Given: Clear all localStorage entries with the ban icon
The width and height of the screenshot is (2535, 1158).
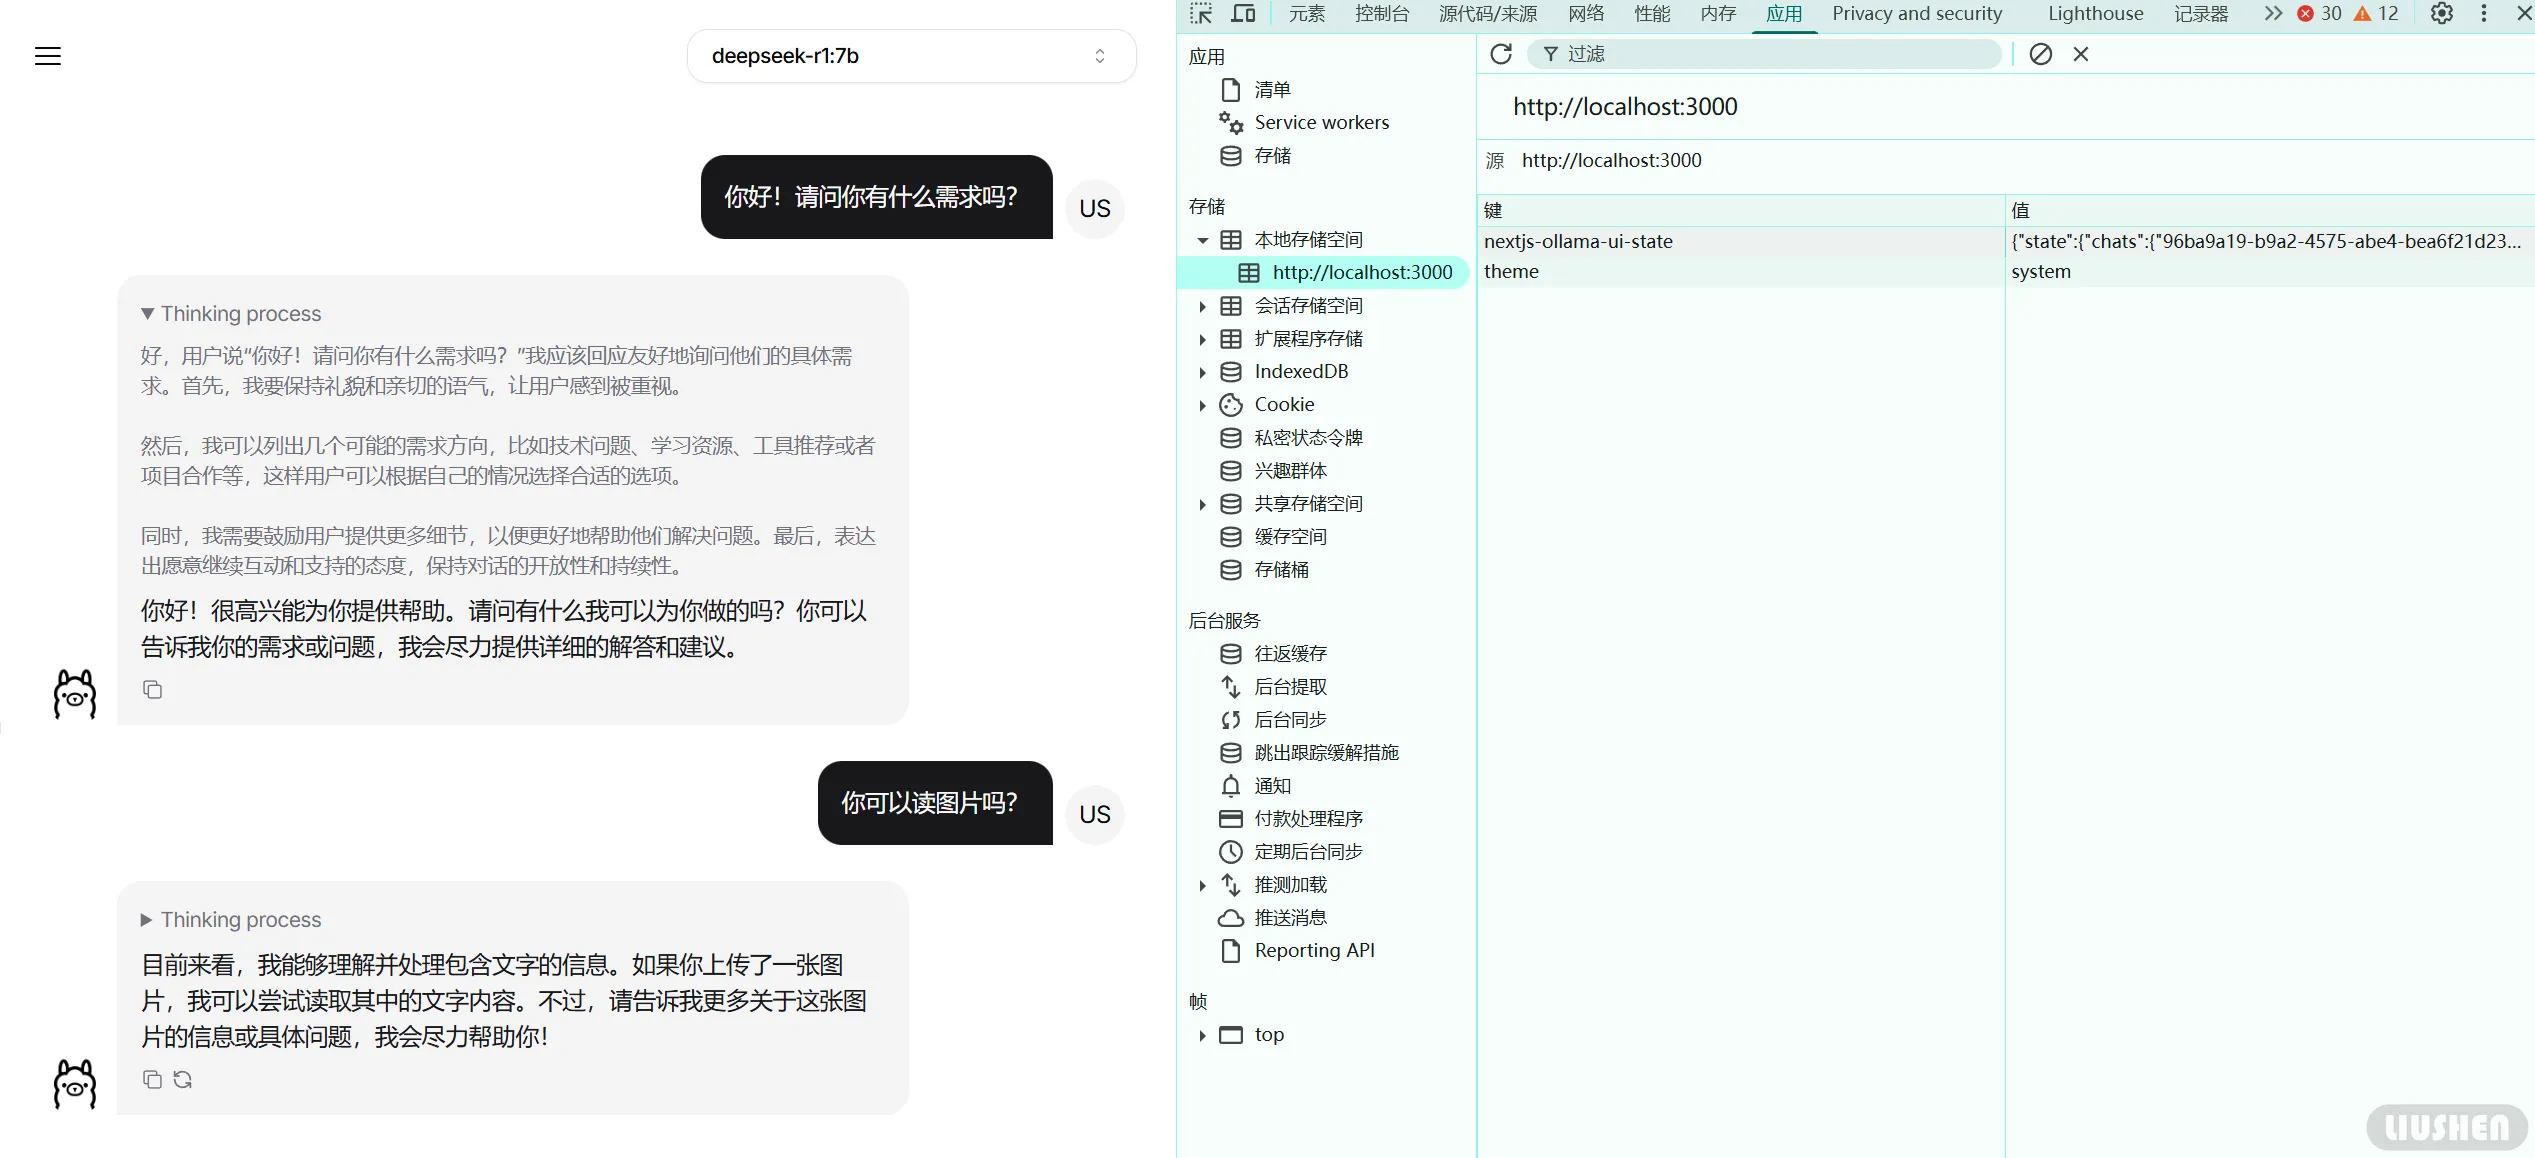Looking at the screenshot, I should [2040, 54].
